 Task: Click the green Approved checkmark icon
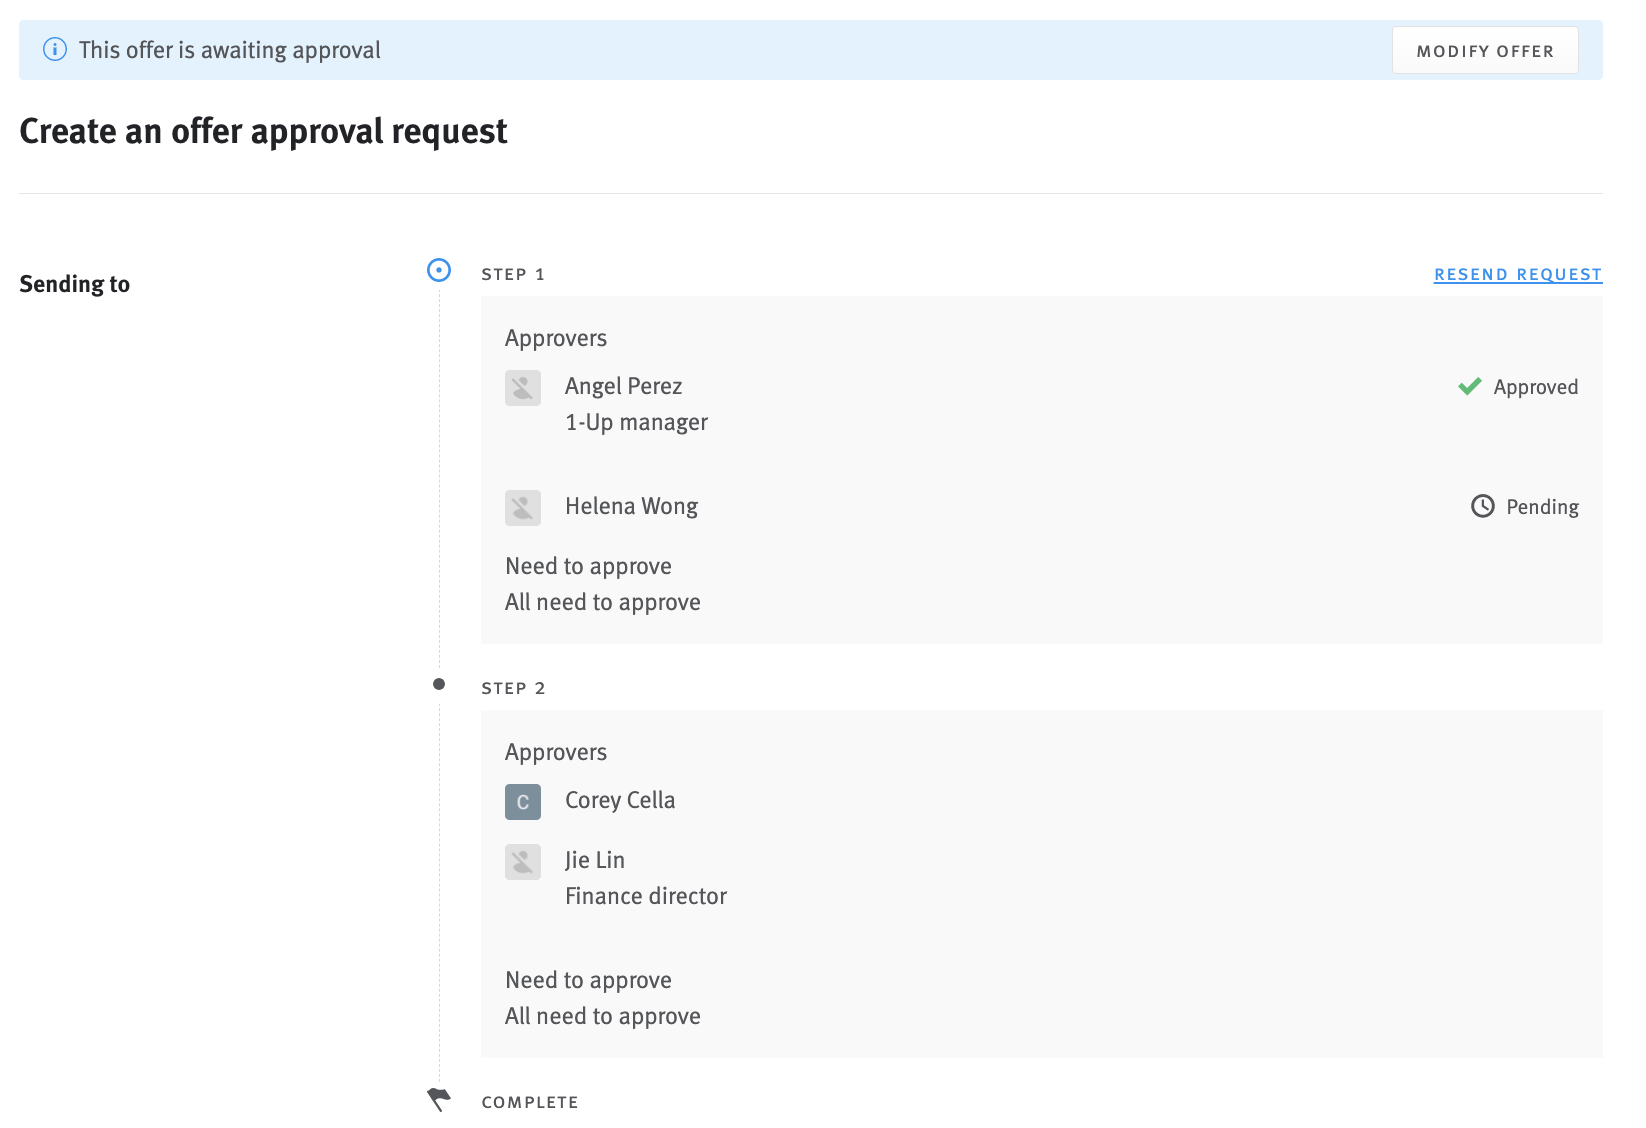1469,386
